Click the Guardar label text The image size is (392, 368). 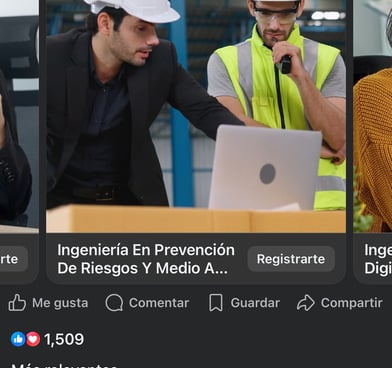[255, 303]
